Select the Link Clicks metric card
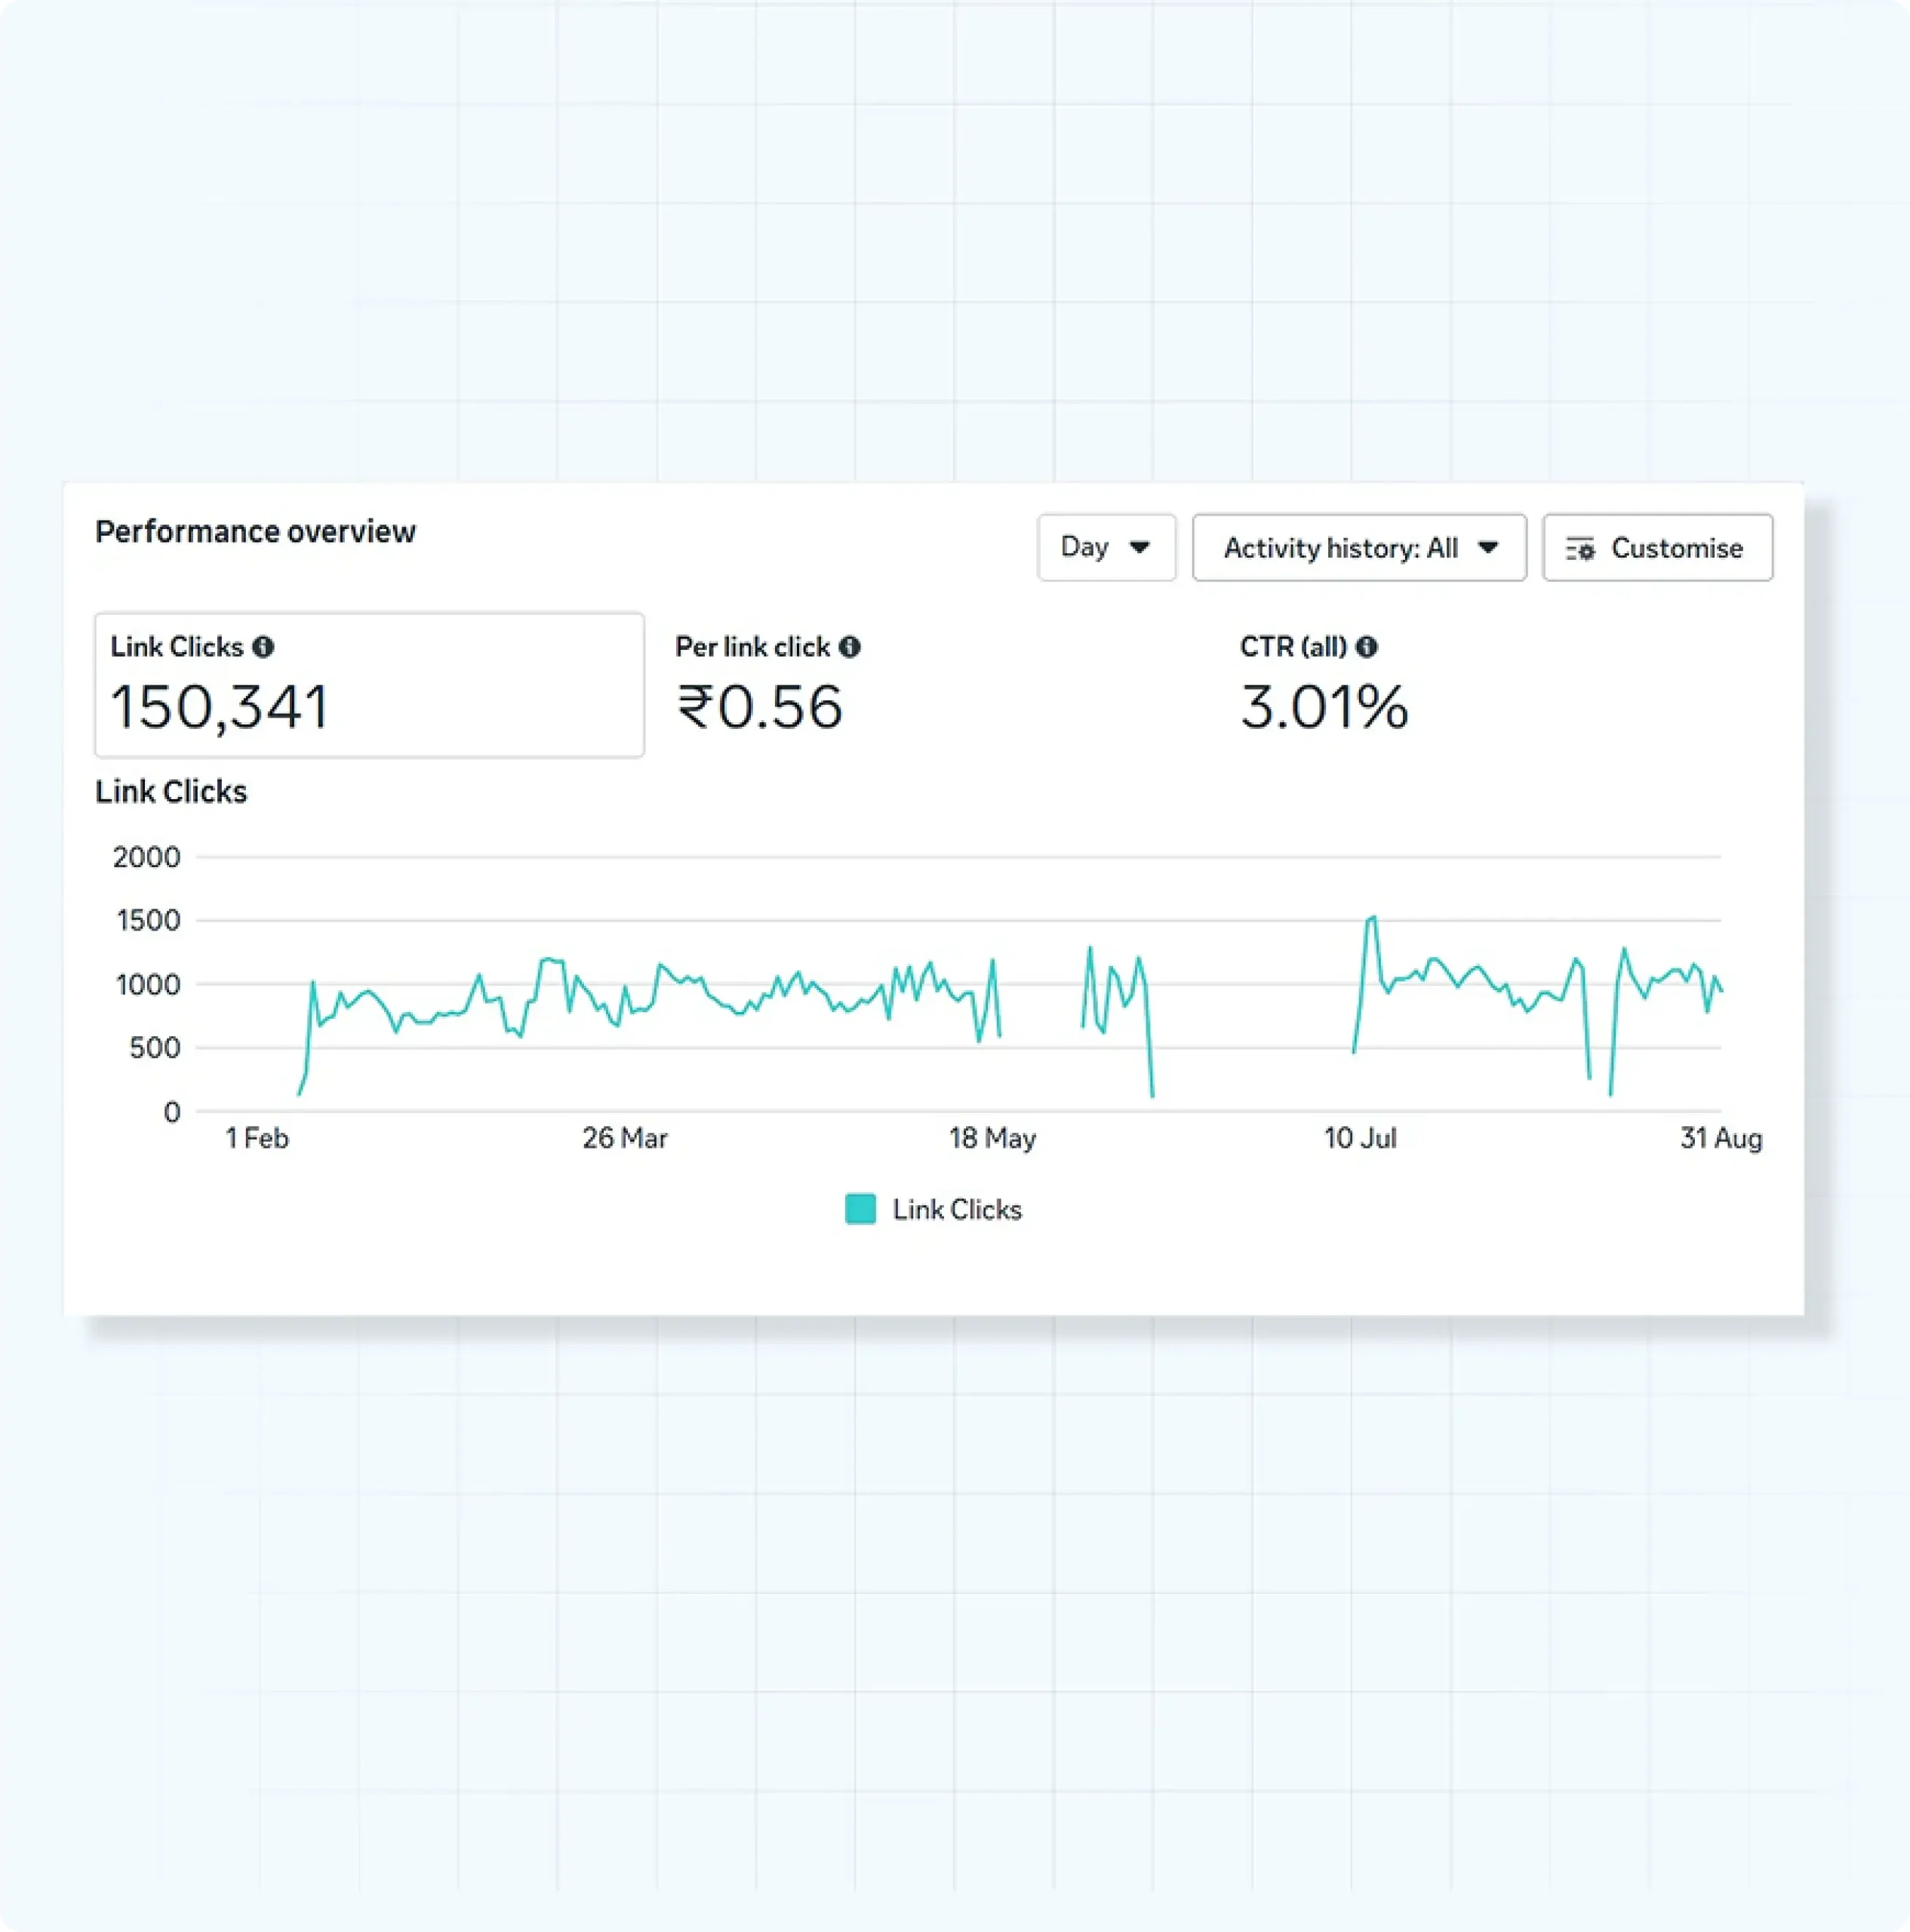The width and height of the screenshot is (1910, 1932). [369, 685]
